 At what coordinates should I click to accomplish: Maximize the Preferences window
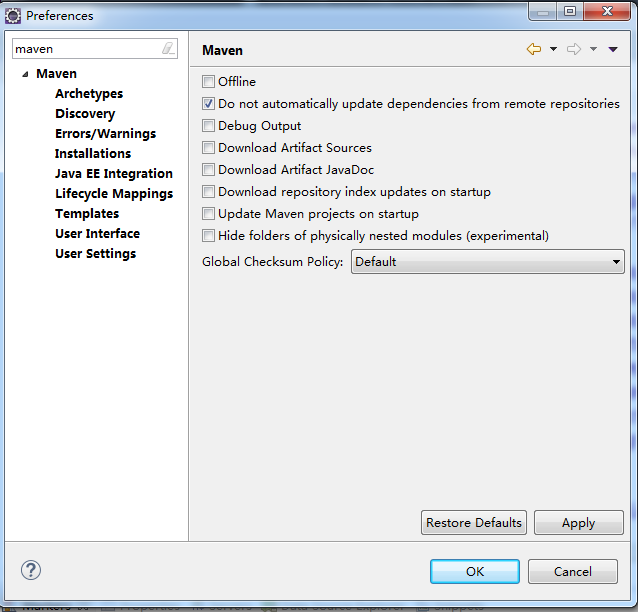click(x=570, y=12)
